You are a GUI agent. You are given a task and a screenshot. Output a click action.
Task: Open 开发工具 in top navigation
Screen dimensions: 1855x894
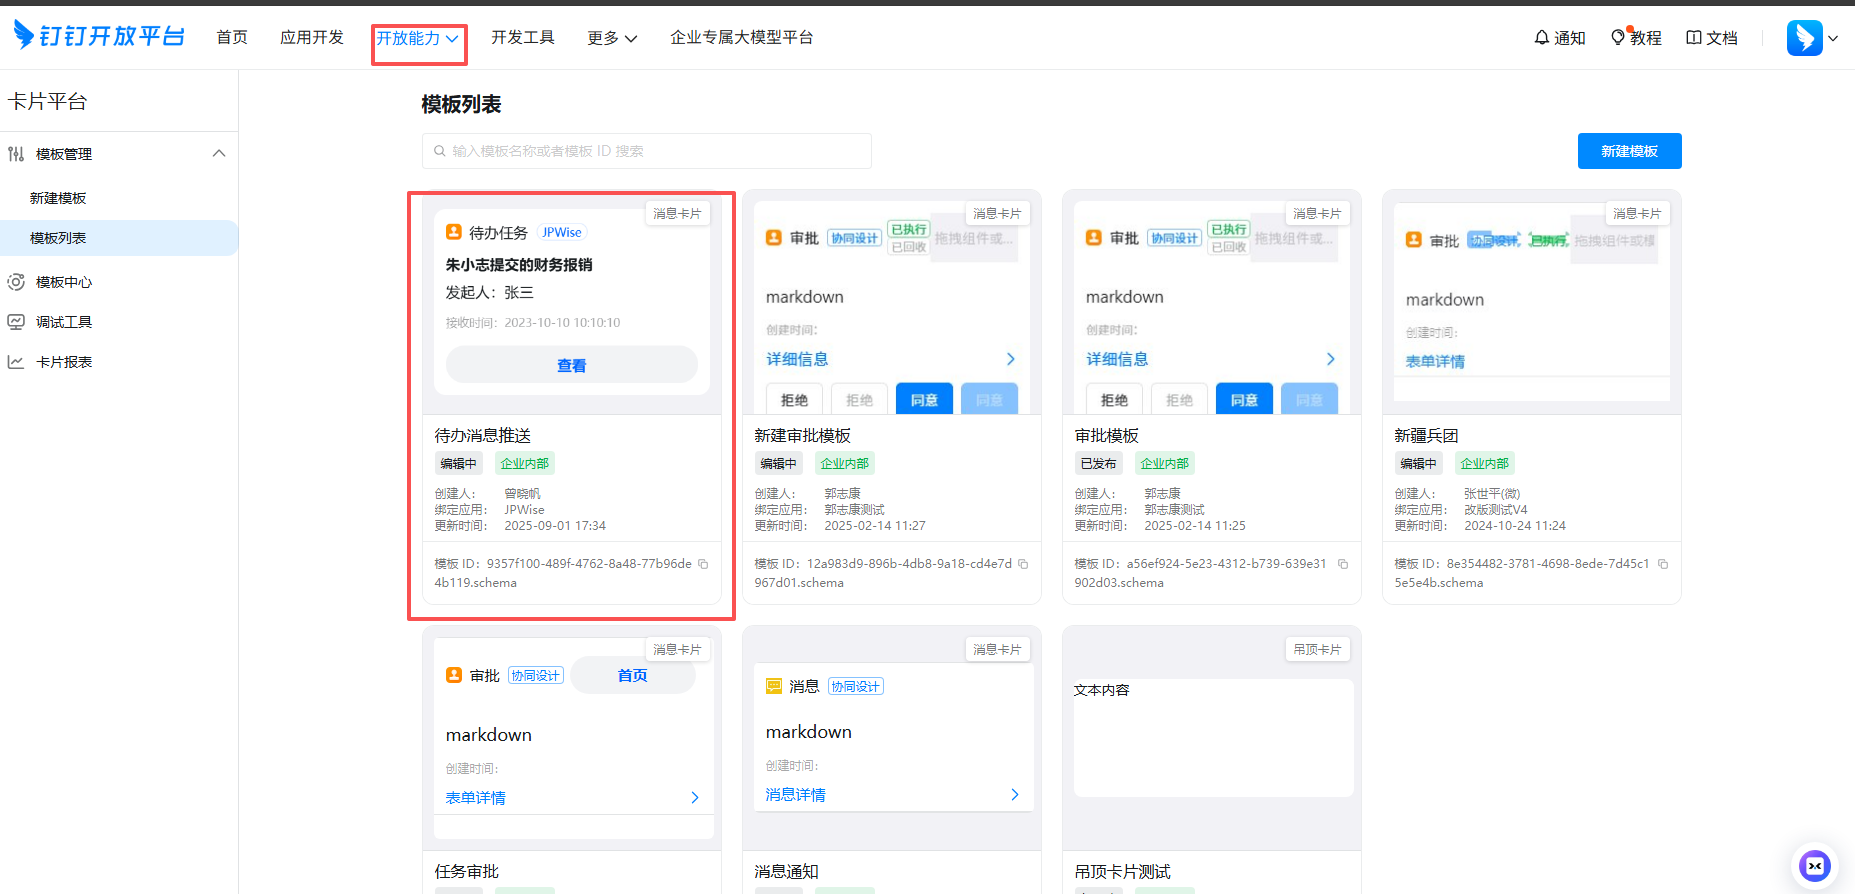pos(523,37)
